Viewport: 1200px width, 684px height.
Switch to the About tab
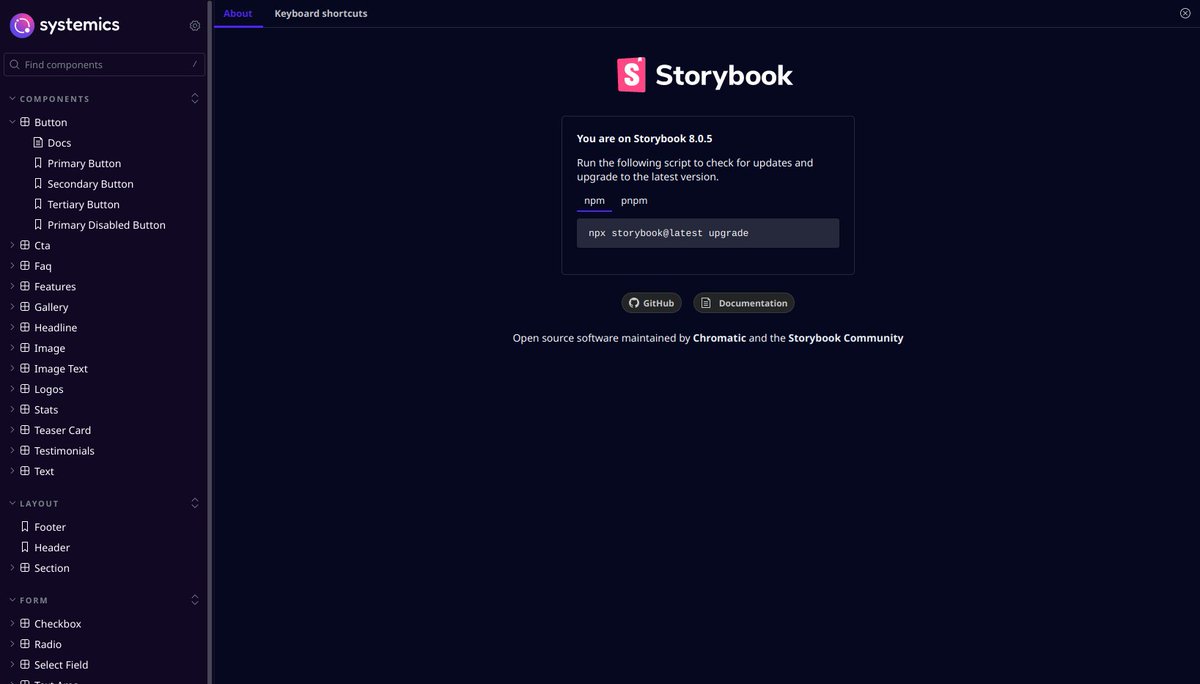[x=238, y=14]
